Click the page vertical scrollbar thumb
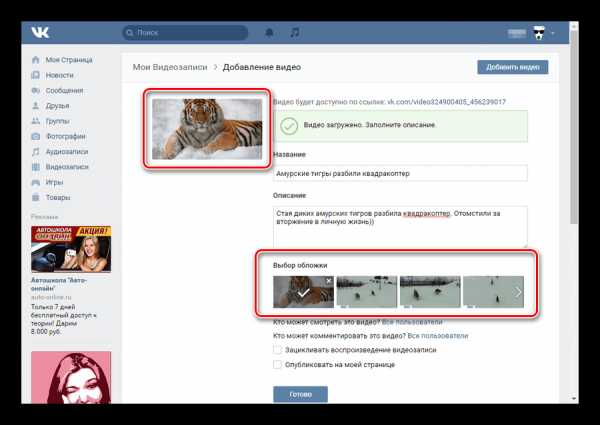The image size is (600, 425). click(x=574, y=126)
